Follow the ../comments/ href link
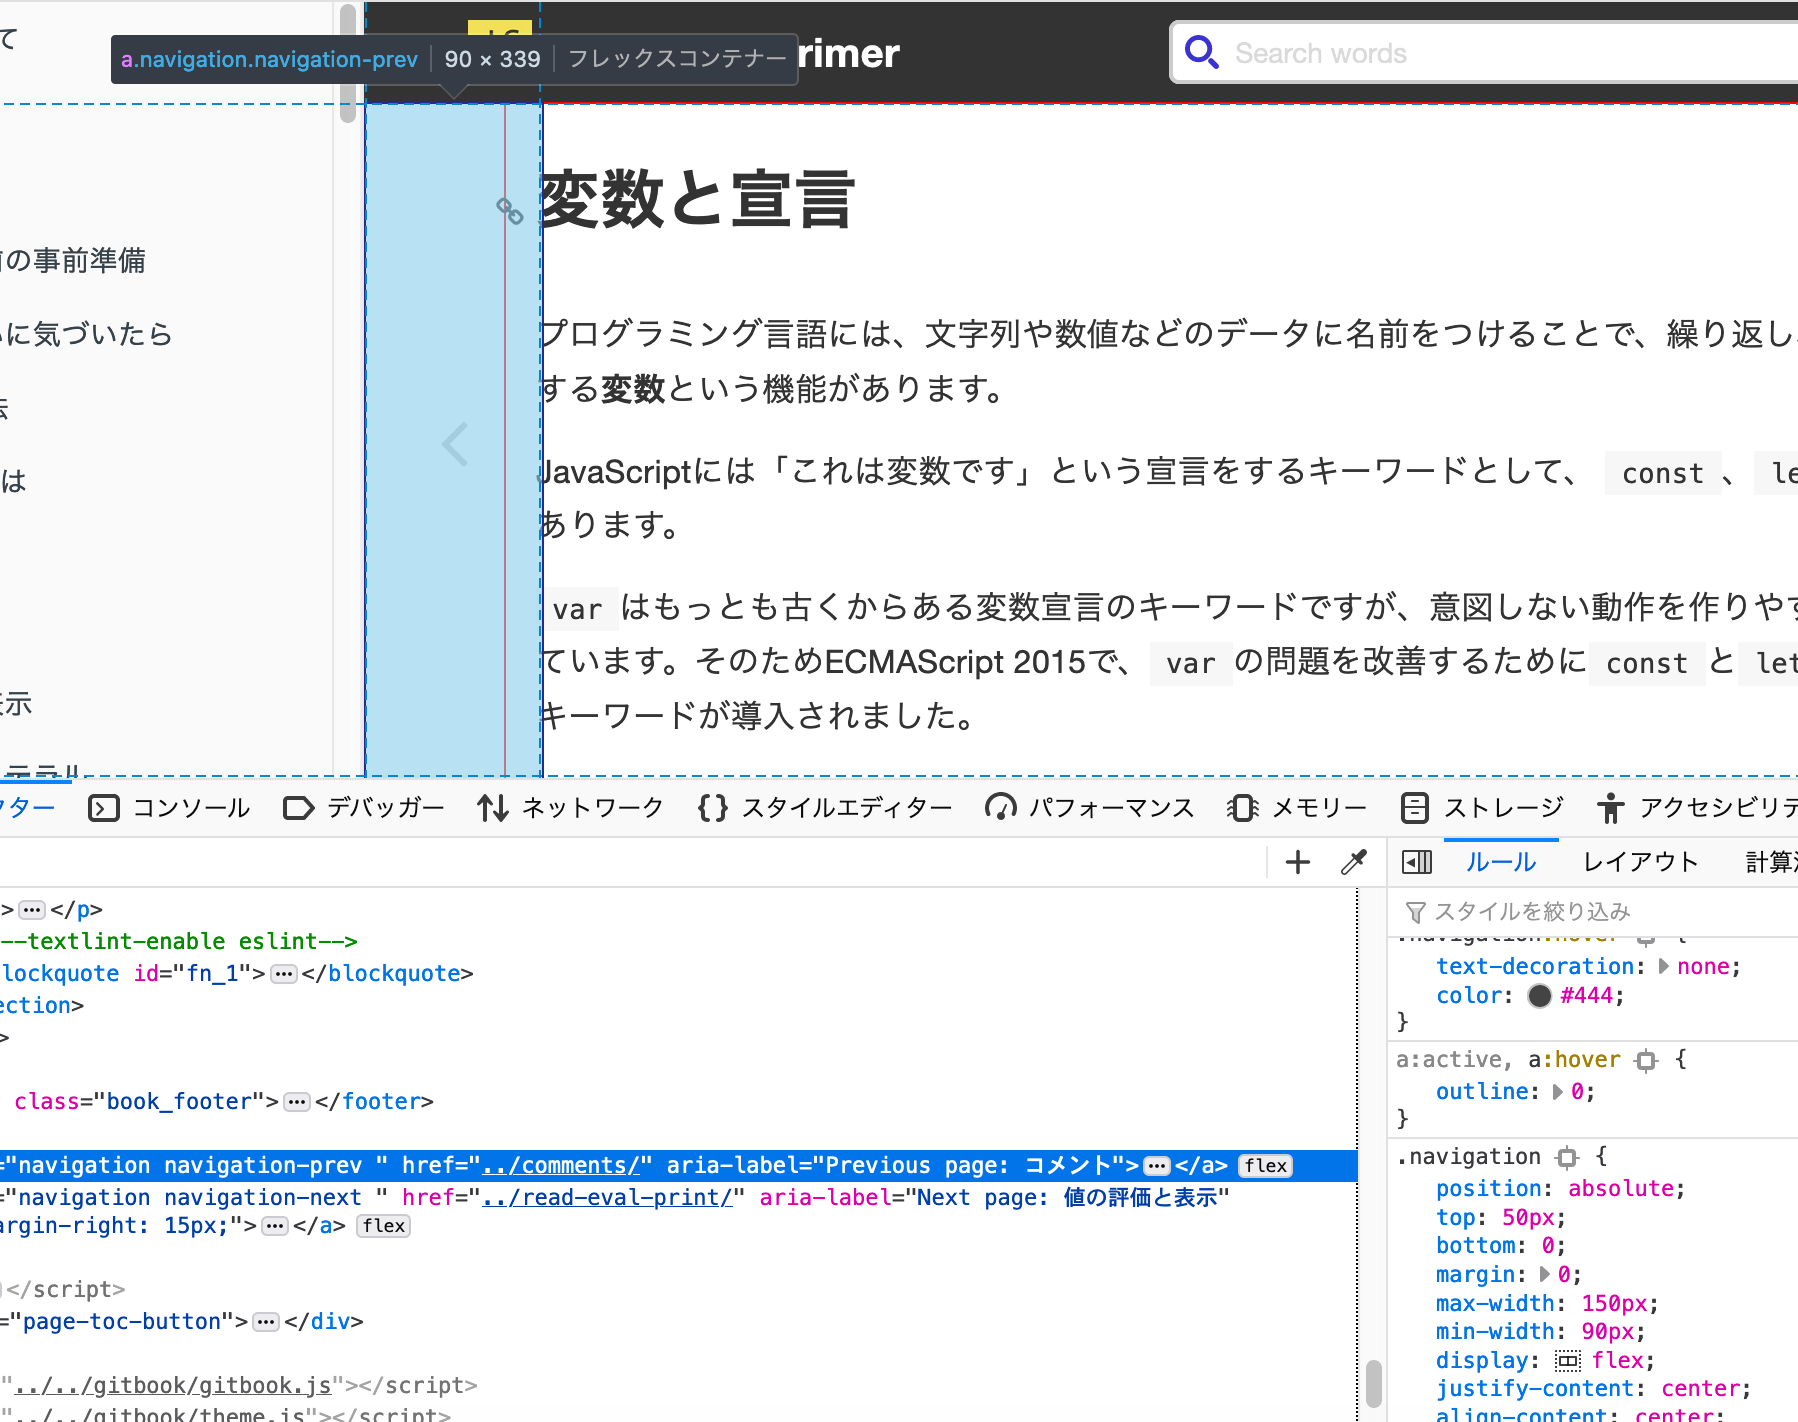The image size is (1798, 1422). tap(562, 1166)
